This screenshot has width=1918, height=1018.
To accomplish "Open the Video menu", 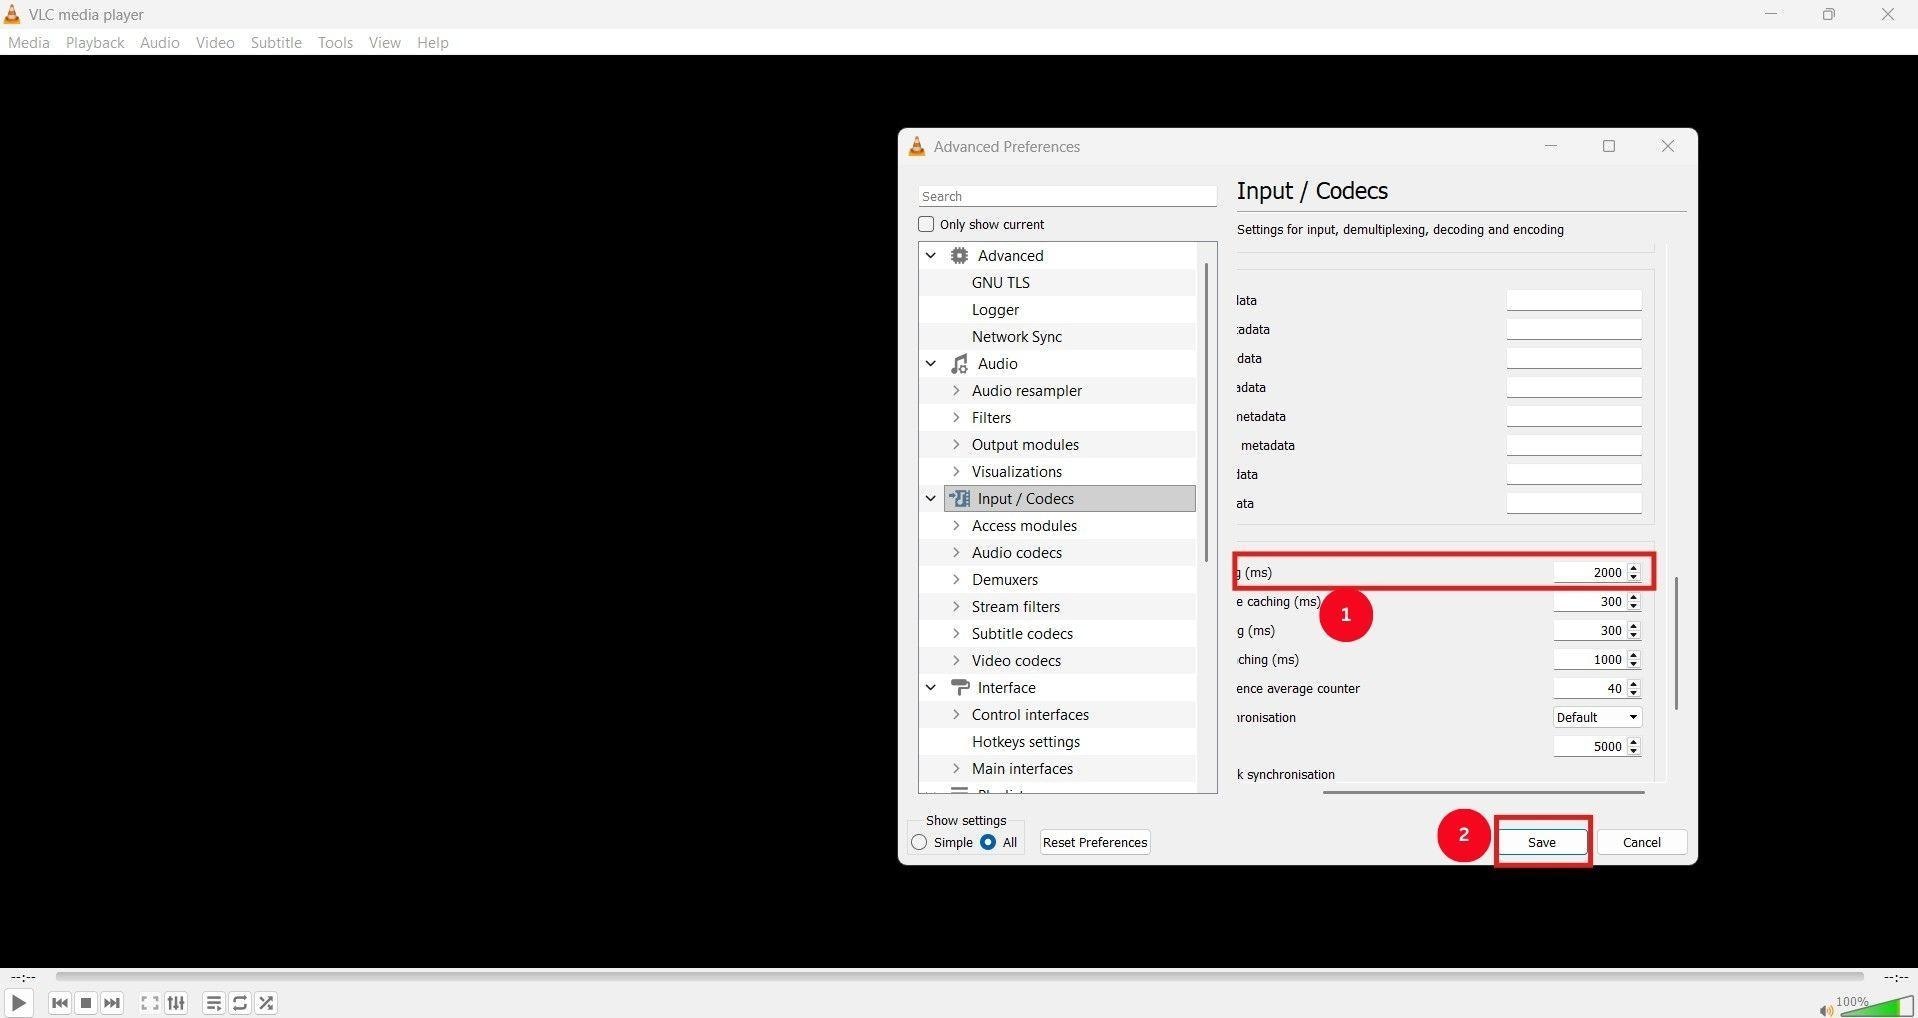I will (x=215, y=43).
